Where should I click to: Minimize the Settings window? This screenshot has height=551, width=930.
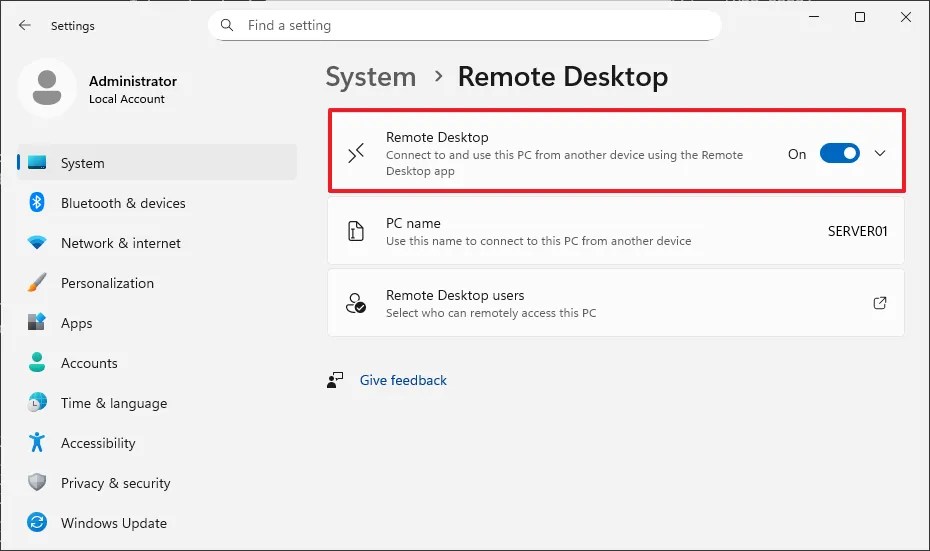pyautogui.click(x=814, y=17)
